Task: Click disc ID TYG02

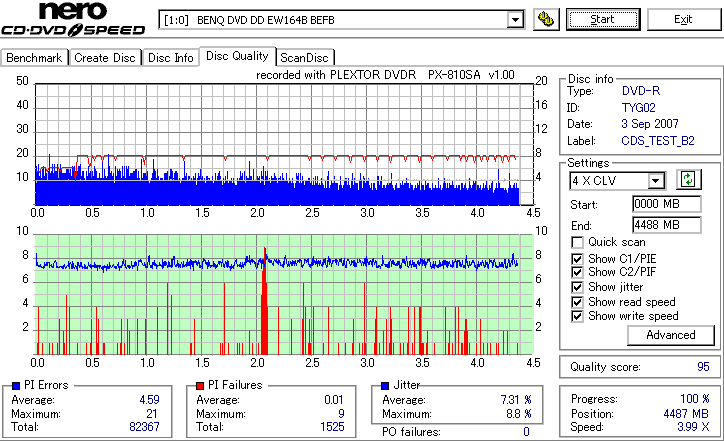Action: pos(639,108)
